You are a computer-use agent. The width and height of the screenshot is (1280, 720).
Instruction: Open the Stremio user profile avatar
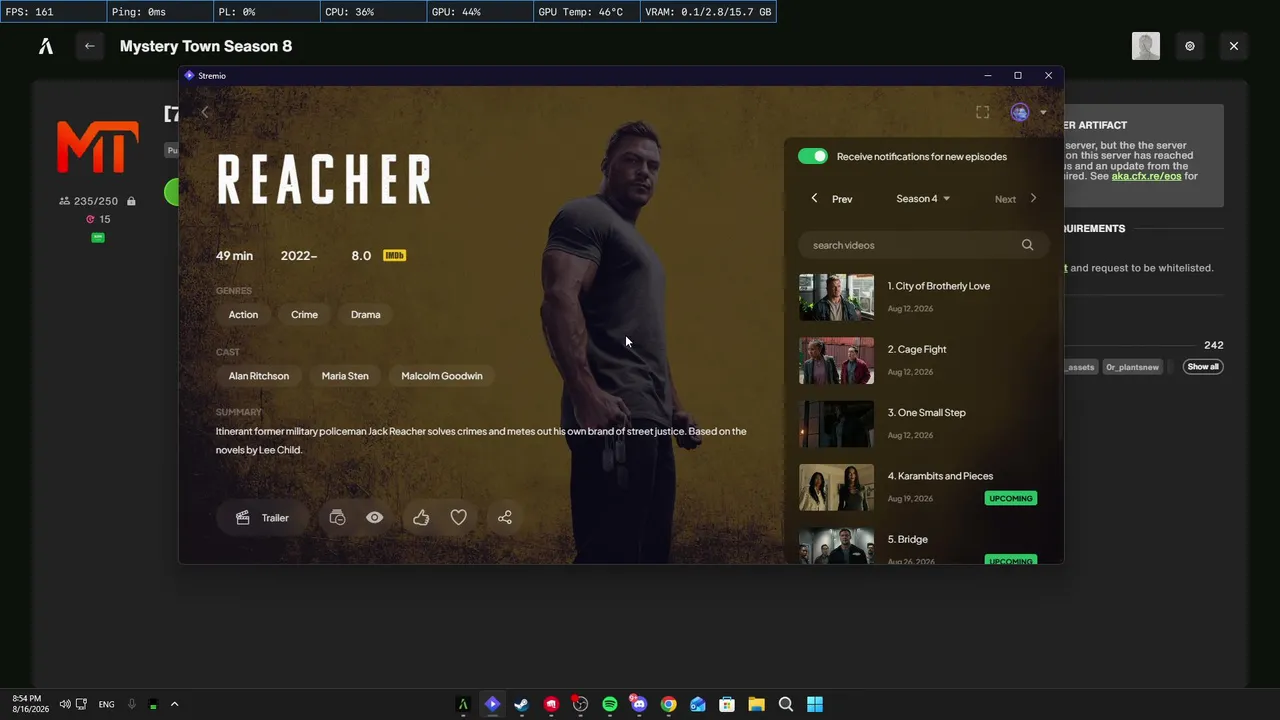click(x=1020, y=112)
